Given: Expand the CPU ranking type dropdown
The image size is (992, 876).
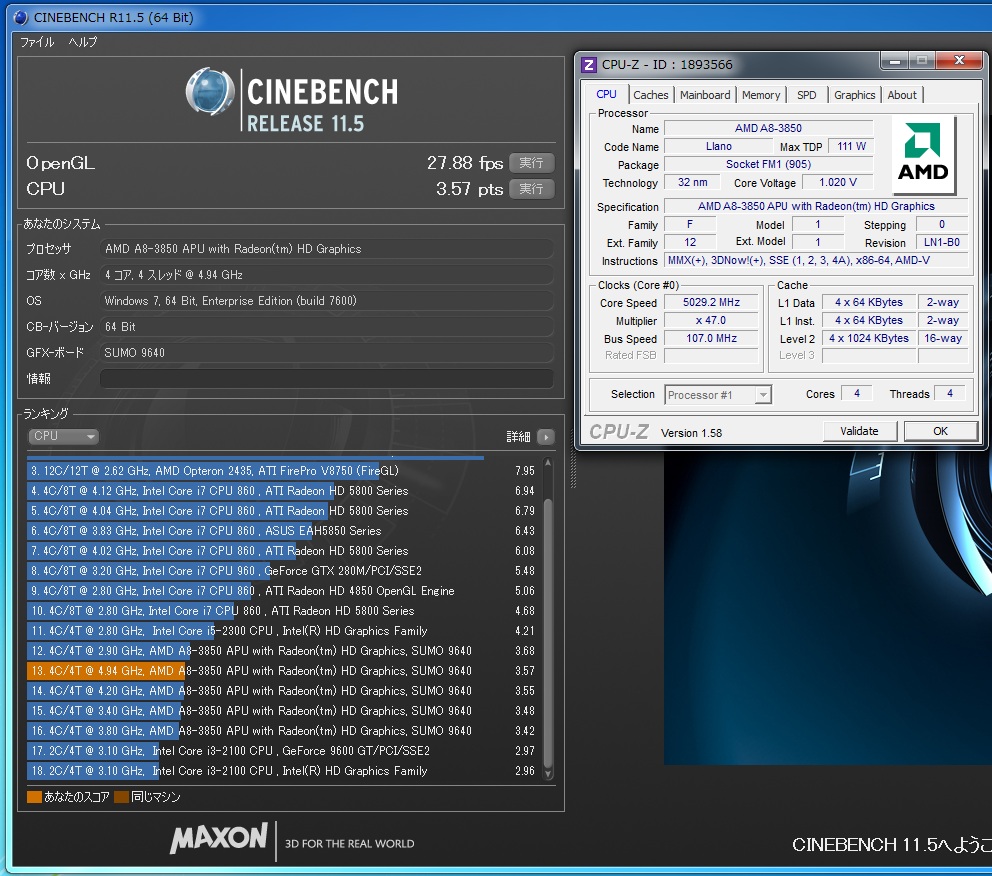Looking at the screenshot, I should coord(64,436).
